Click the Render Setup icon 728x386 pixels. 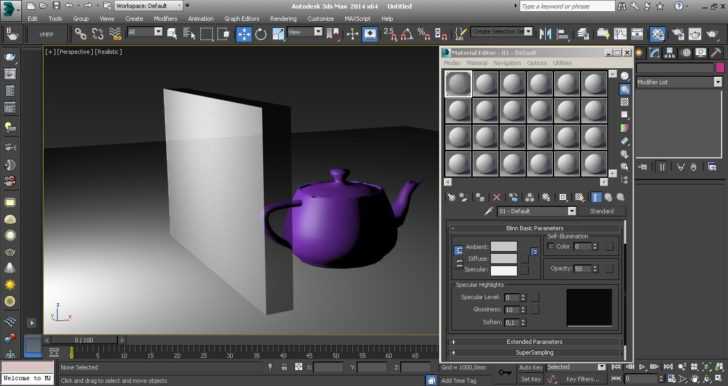pos(677,34)
